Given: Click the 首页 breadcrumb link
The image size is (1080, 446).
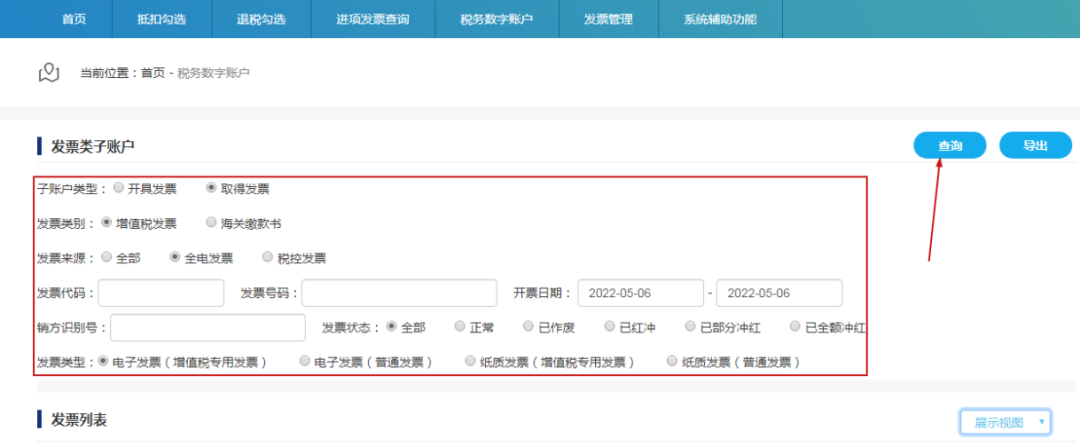Looking at the screenshot, I should coord(152,73).
